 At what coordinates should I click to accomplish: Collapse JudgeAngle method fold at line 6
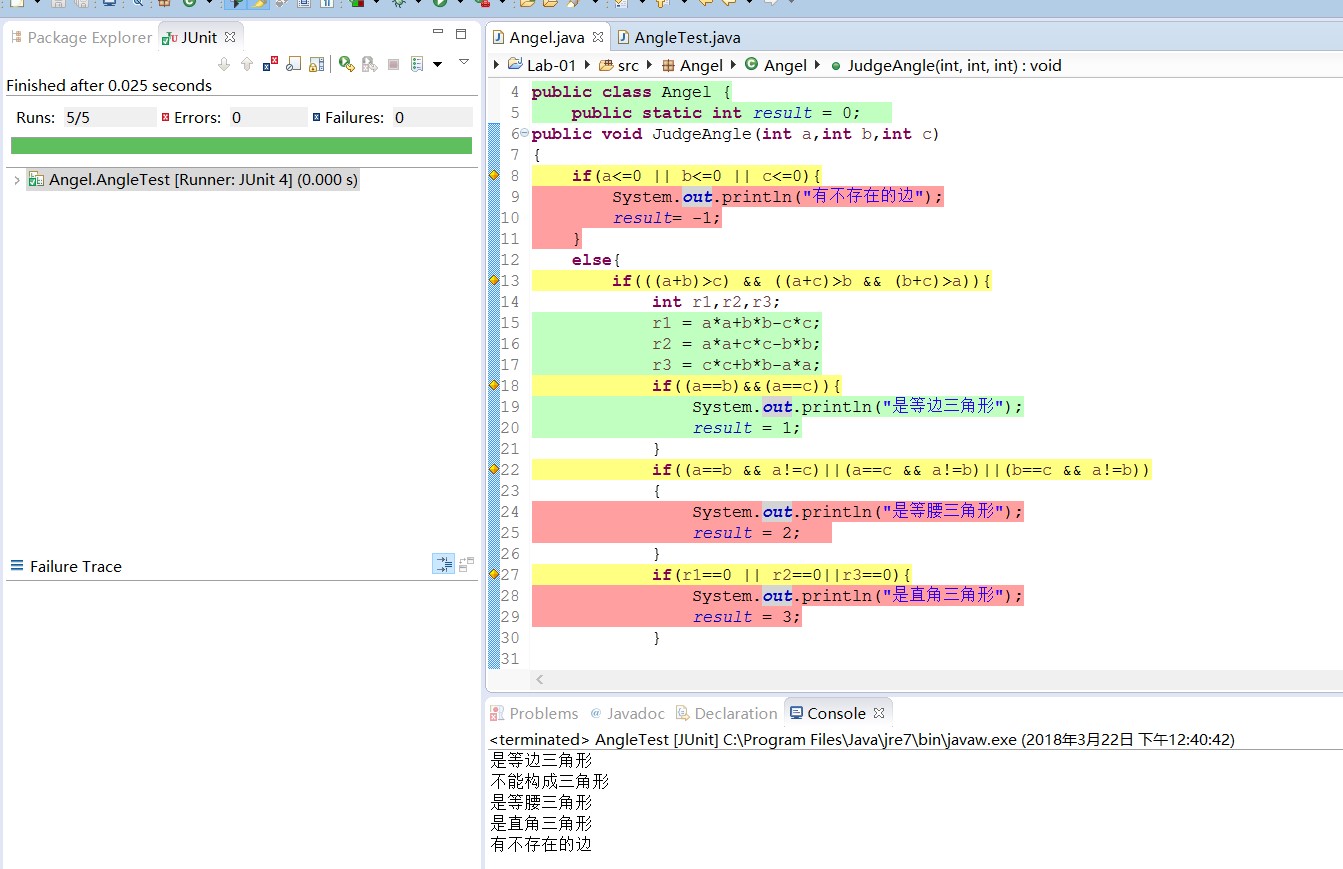click(525, 134)
